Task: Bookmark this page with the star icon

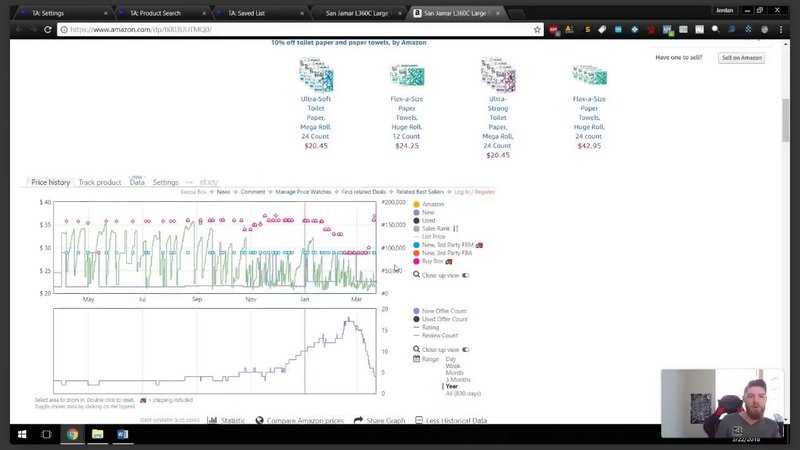Action: (537, 30)
